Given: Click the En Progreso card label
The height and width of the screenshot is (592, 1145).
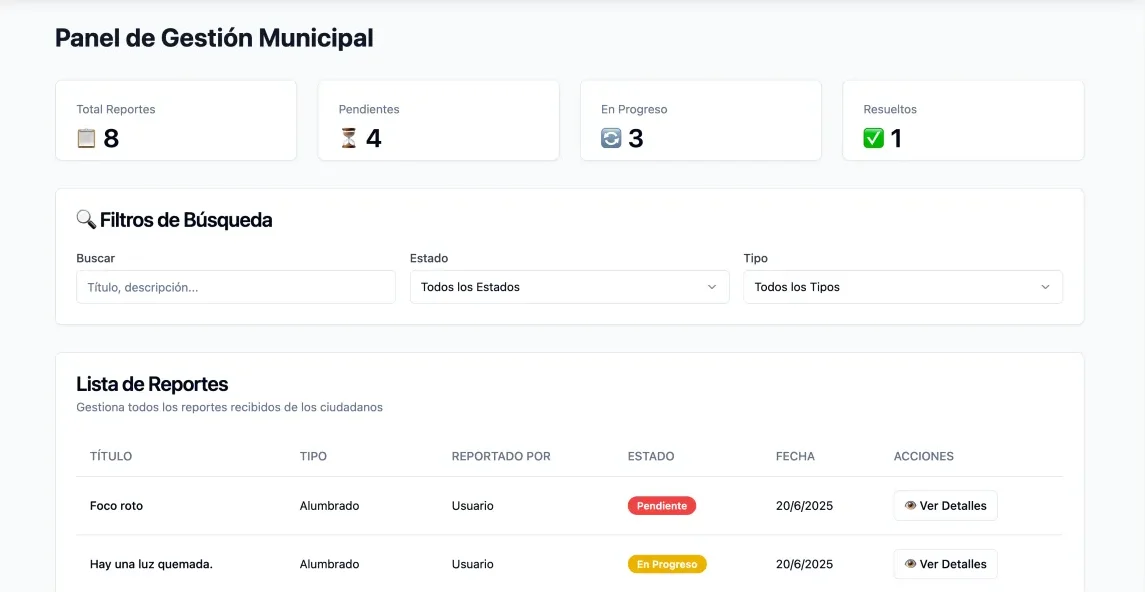Looking at the screenshot, I should 634,109.
